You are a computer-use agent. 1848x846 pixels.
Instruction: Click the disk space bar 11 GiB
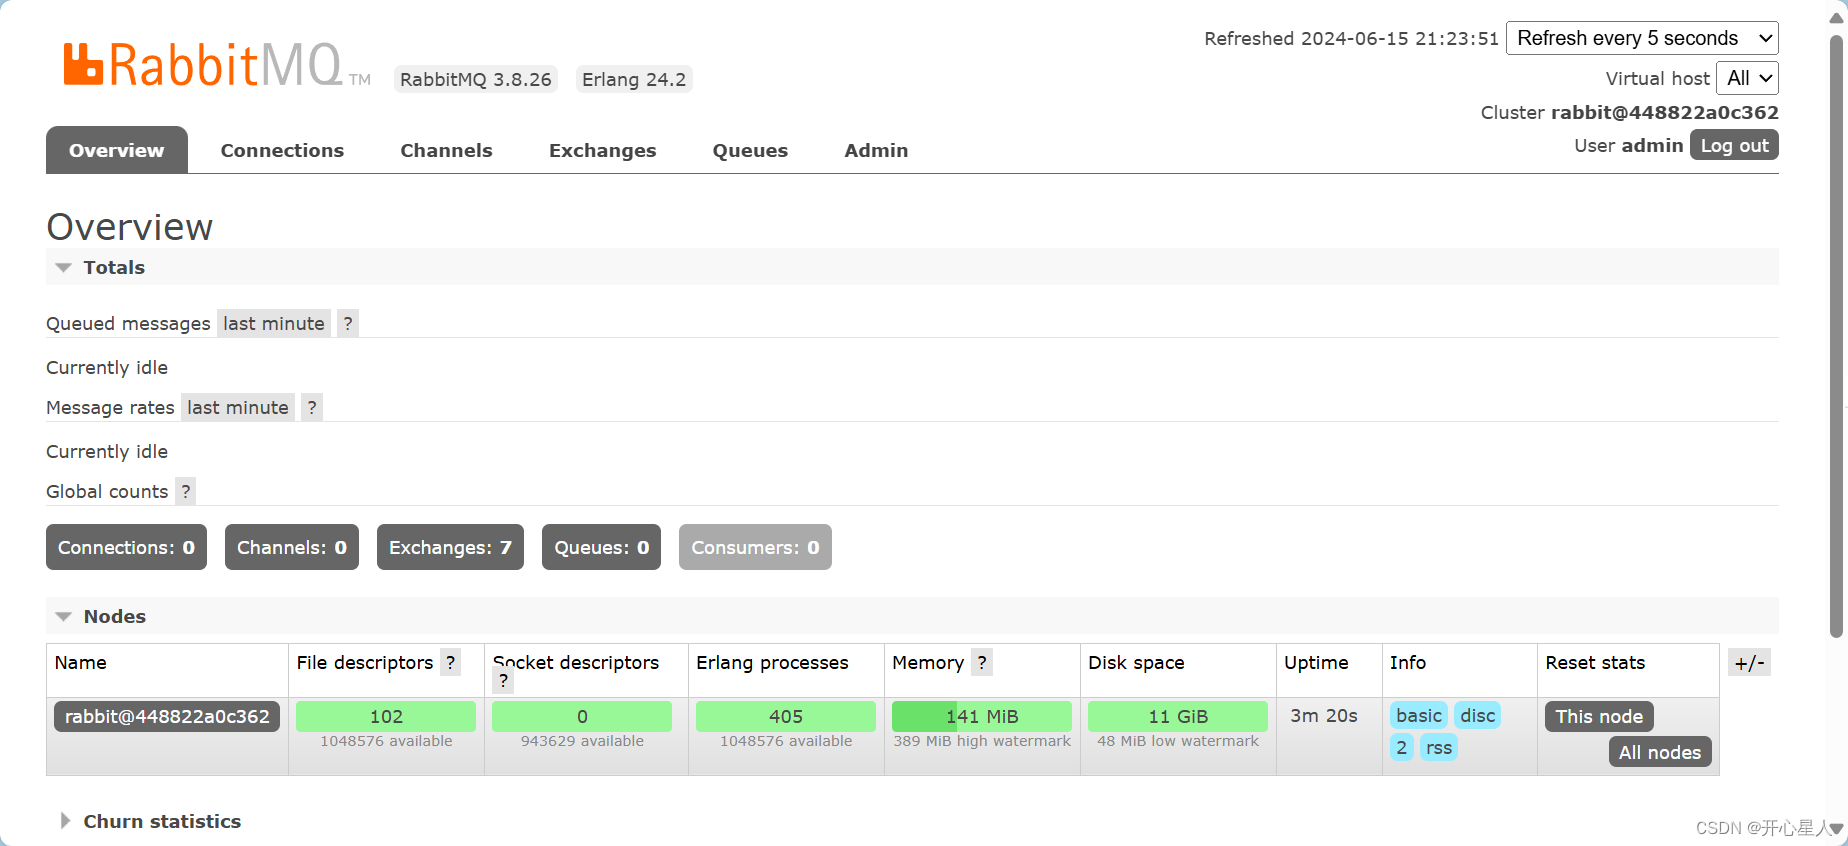pyautogui.click(x=1178, y=716)
